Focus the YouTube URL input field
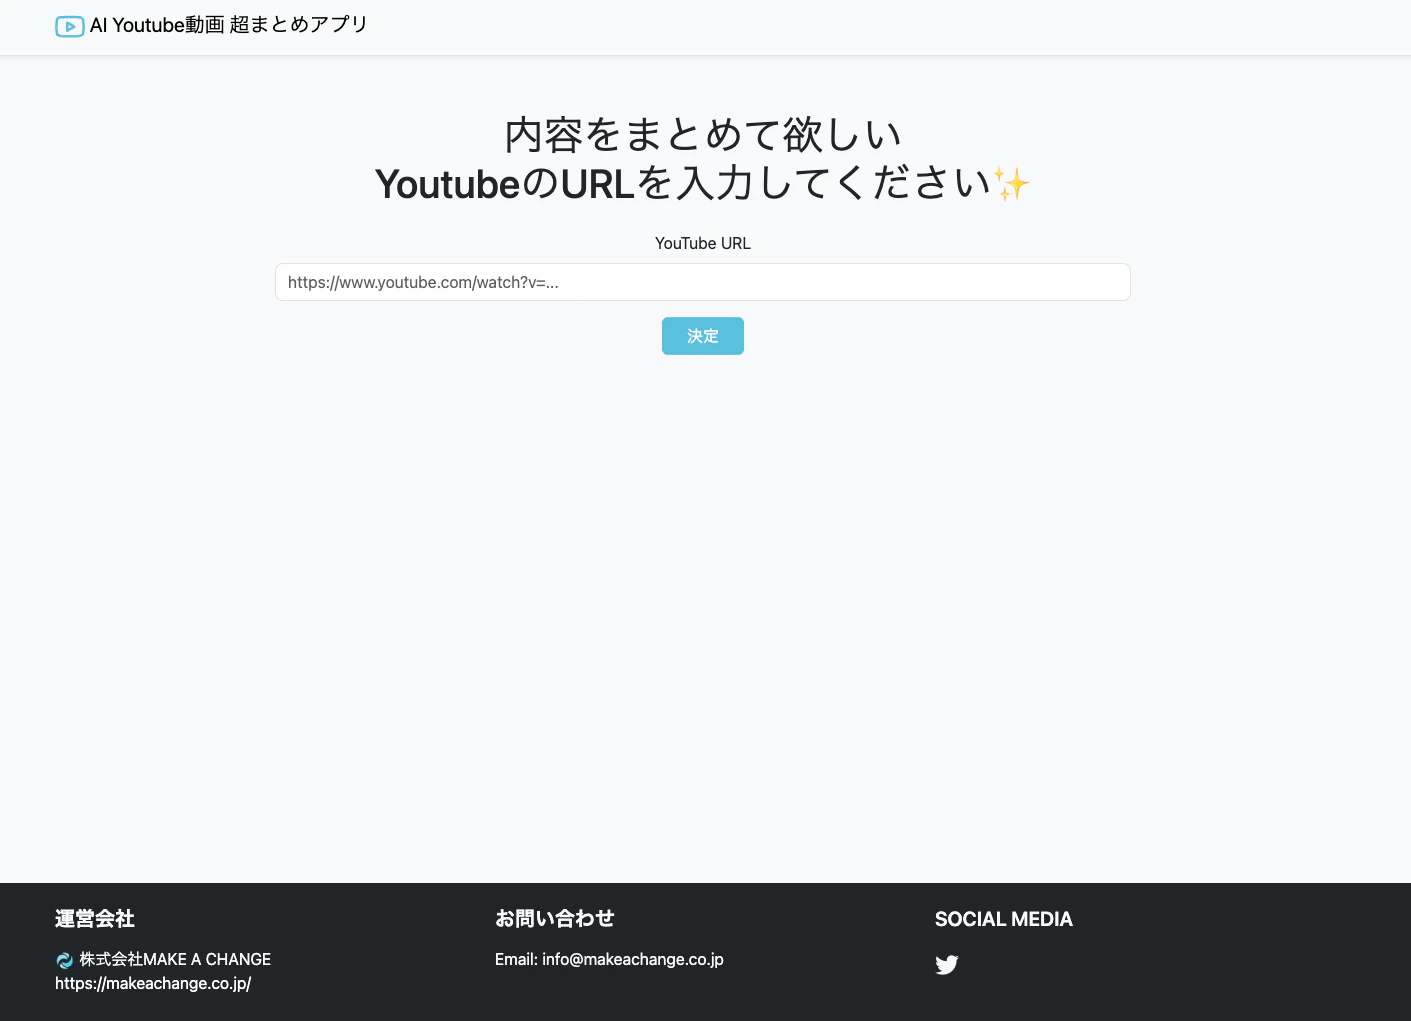 (x=703, y=282)
